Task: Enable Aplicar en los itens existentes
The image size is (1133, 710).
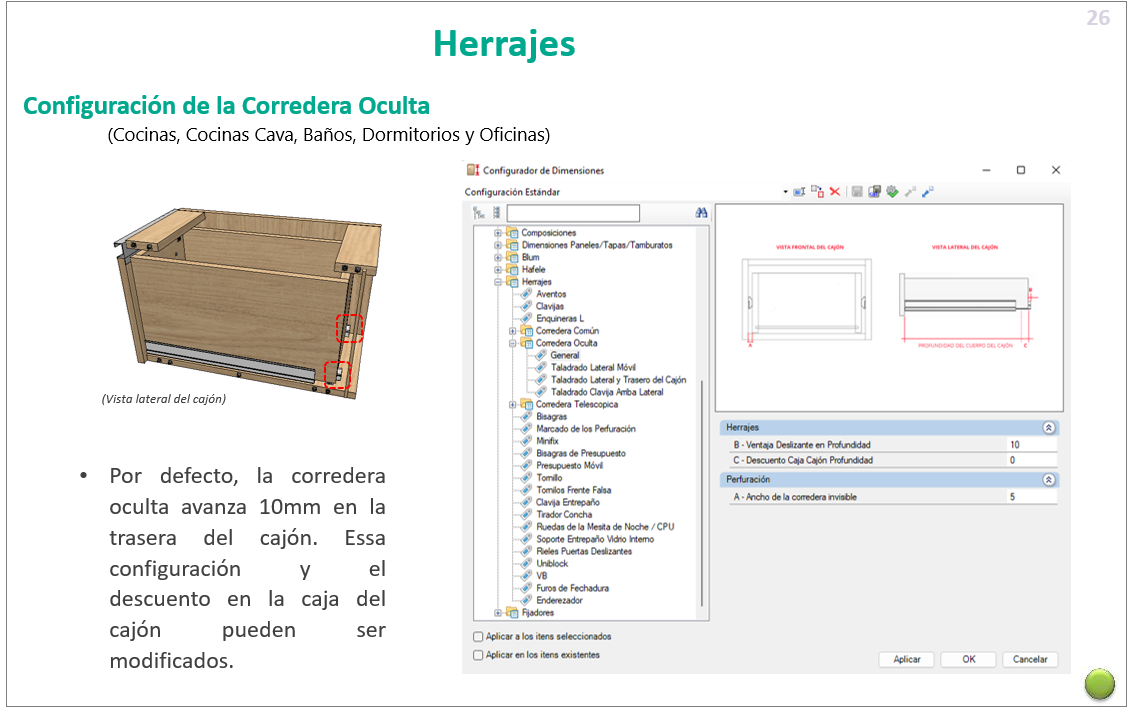Action: click(478, 655)
